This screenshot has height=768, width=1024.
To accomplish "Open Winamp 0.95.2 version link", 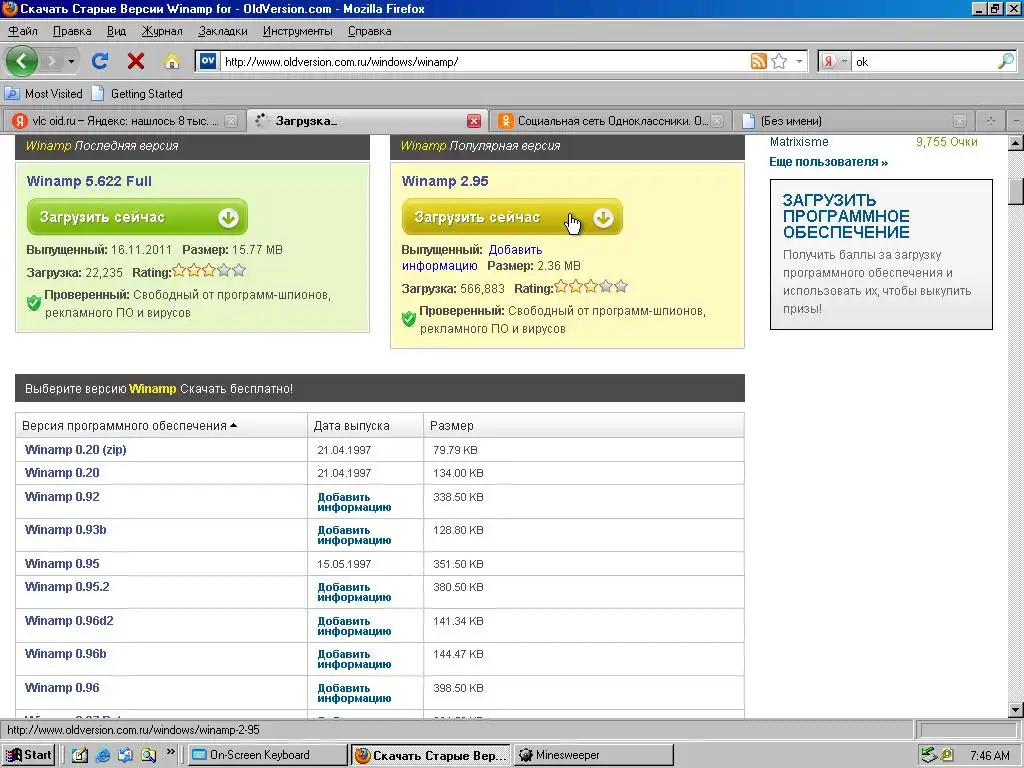I will coord(67,586).
